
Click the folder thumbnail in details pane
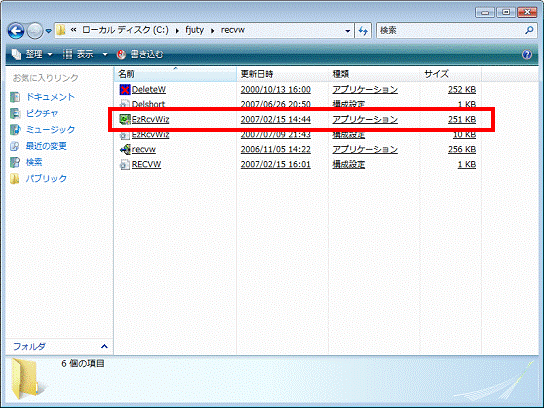(x=27, y=379)
